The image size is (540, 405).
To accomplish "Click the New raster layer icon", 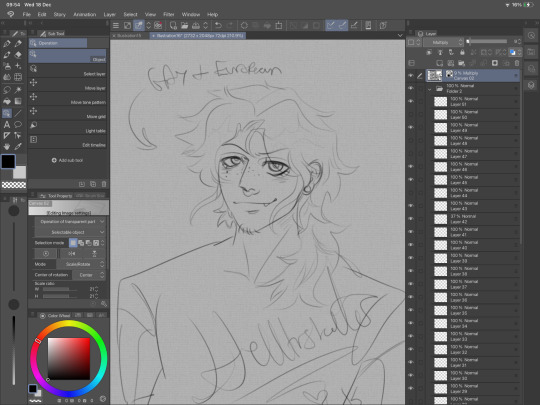I will click(439, 63).
